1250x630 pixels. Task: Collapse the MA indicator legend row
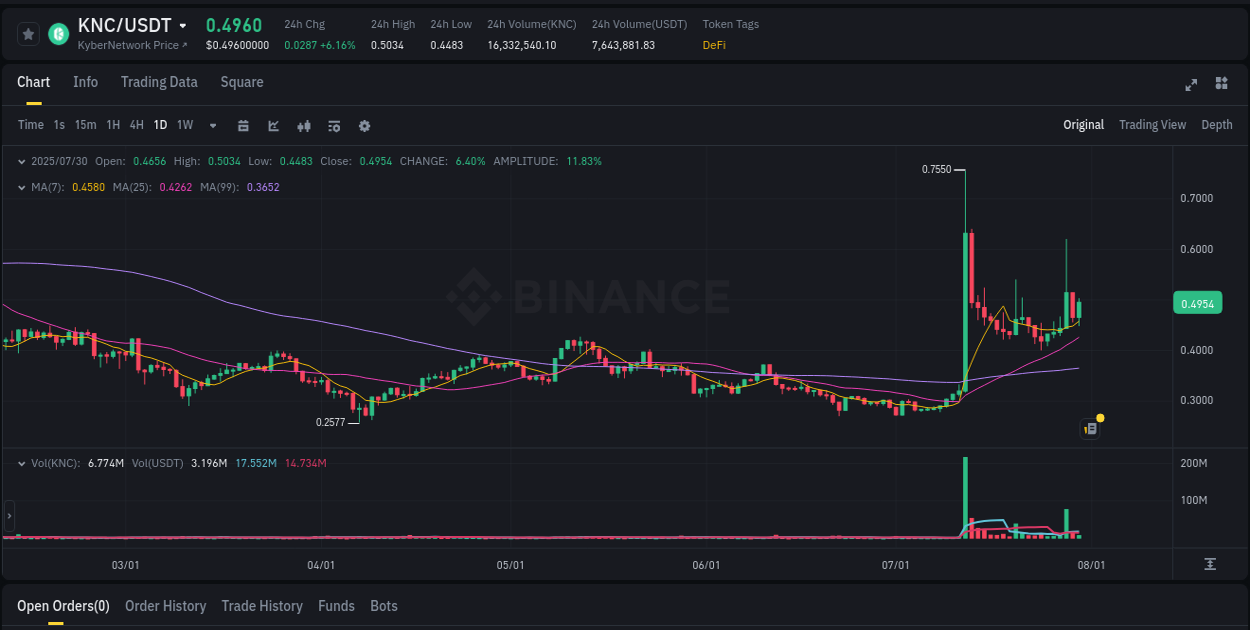click(20, 186)
